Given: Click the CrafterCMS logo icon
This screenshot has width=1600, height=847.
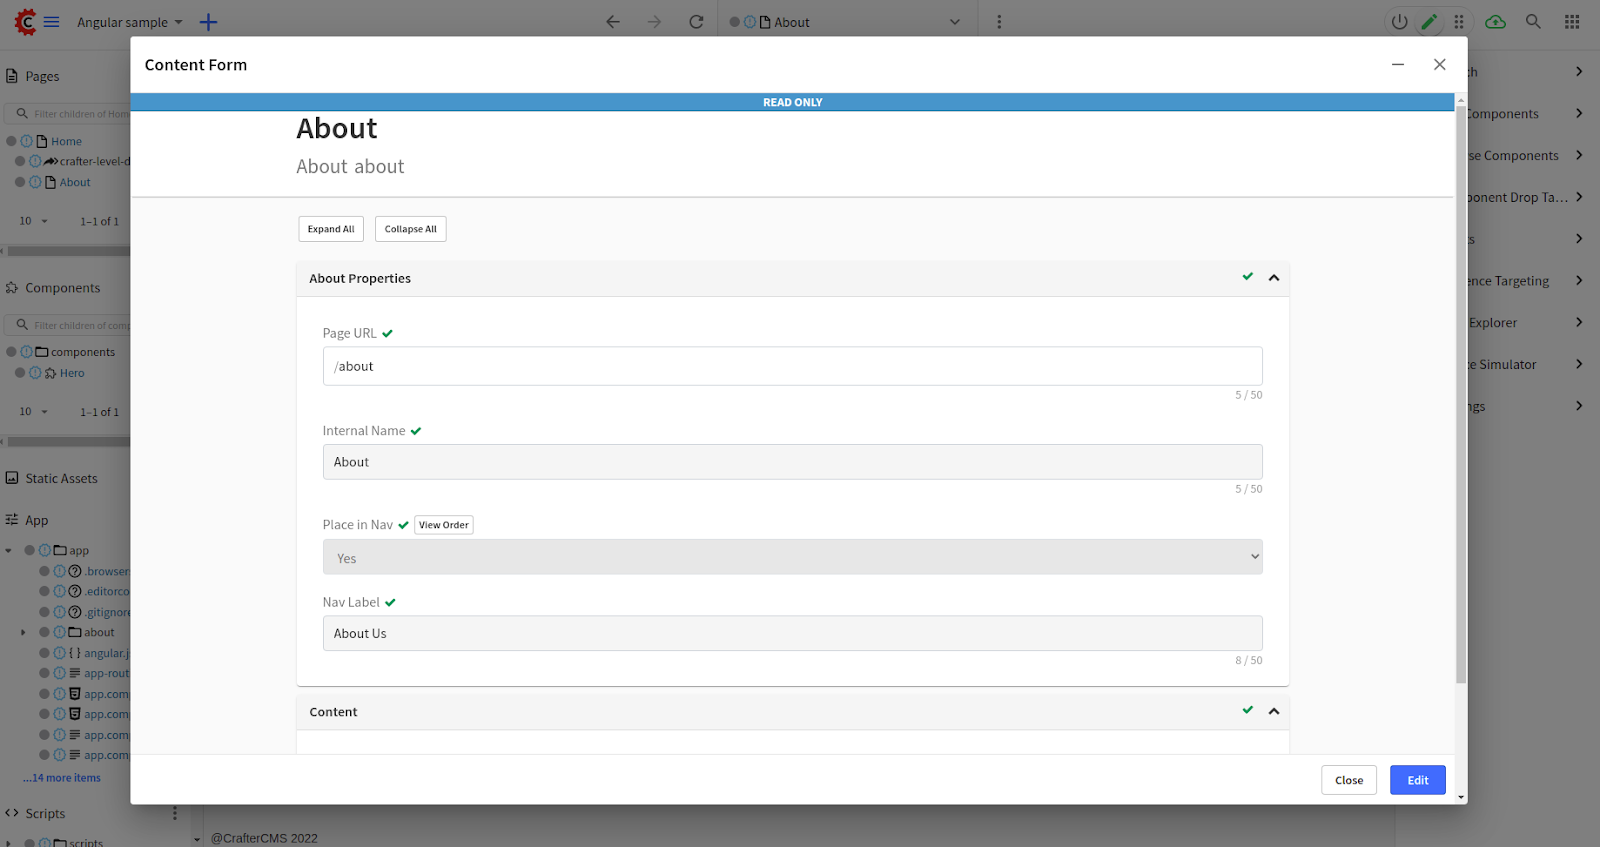Looking at the screenshot, I should click(x=24, y=21).
